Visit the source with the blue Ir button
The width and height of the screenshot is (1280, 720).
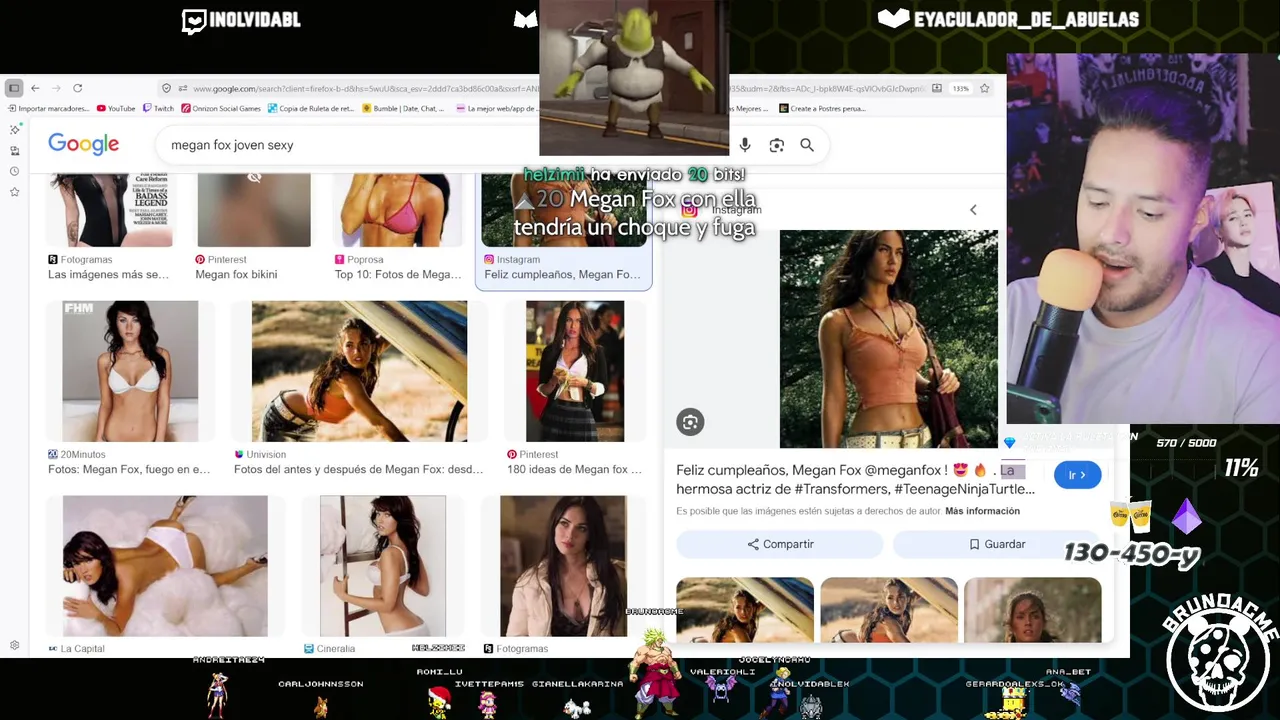[x=1077, y=475]
